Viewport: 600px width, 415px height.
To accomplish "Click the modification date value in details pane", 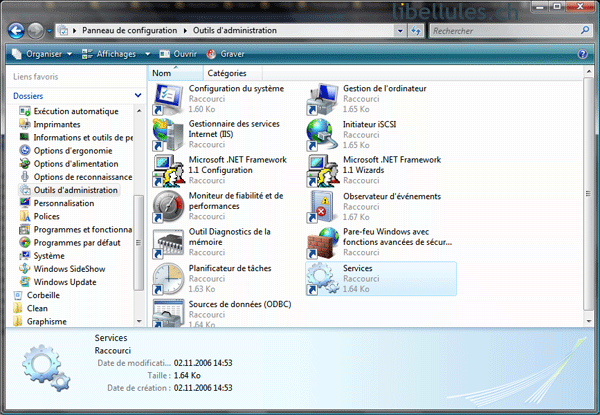I will coord(203,363).
